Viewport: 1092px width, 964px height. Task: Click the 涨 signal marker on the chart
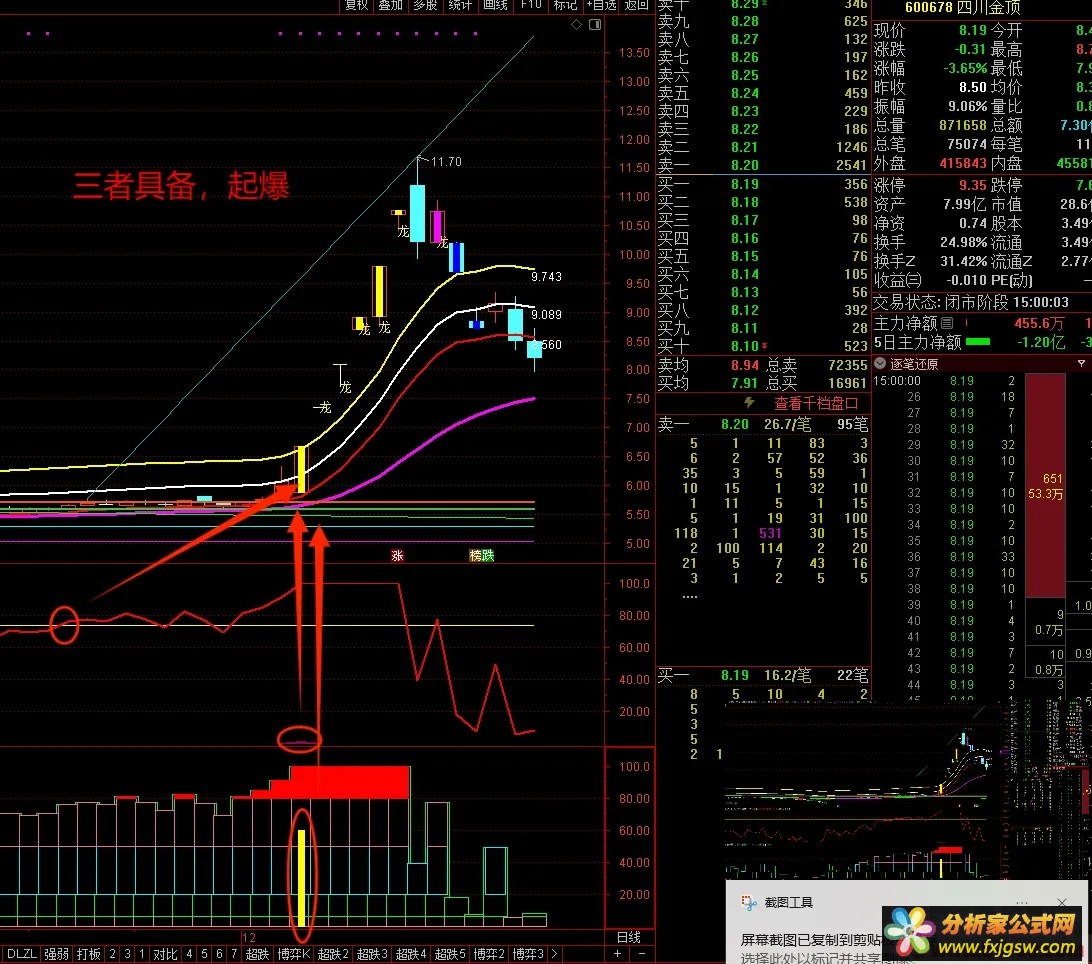coord(397,556)
